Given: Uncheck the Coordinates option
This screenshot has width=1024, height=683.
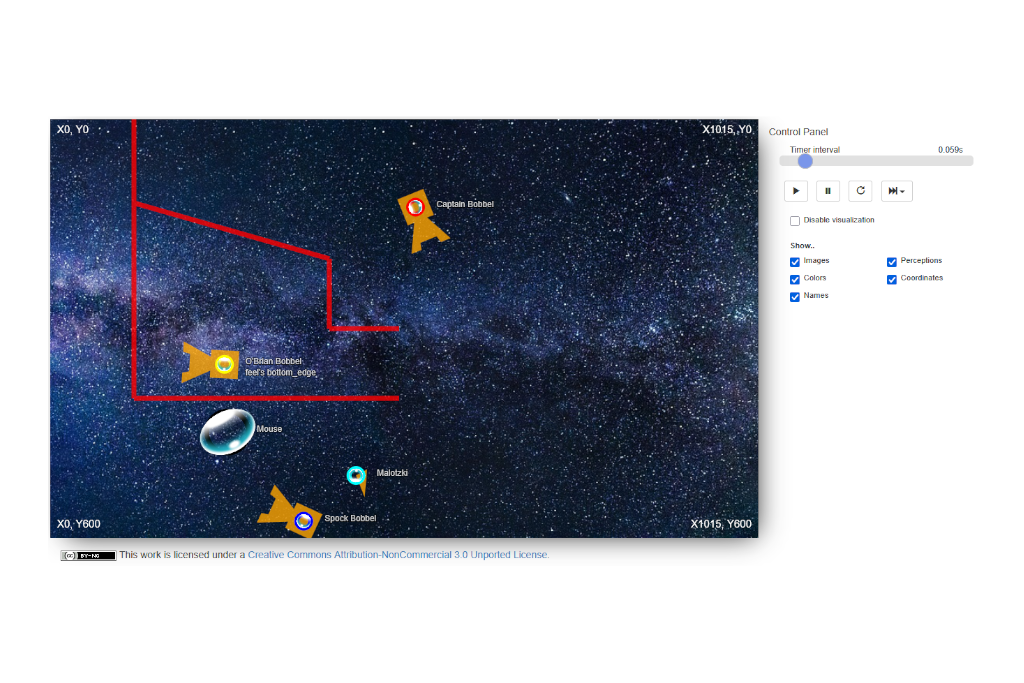Looking at the screenshot, I should click(x=892, y=279).
